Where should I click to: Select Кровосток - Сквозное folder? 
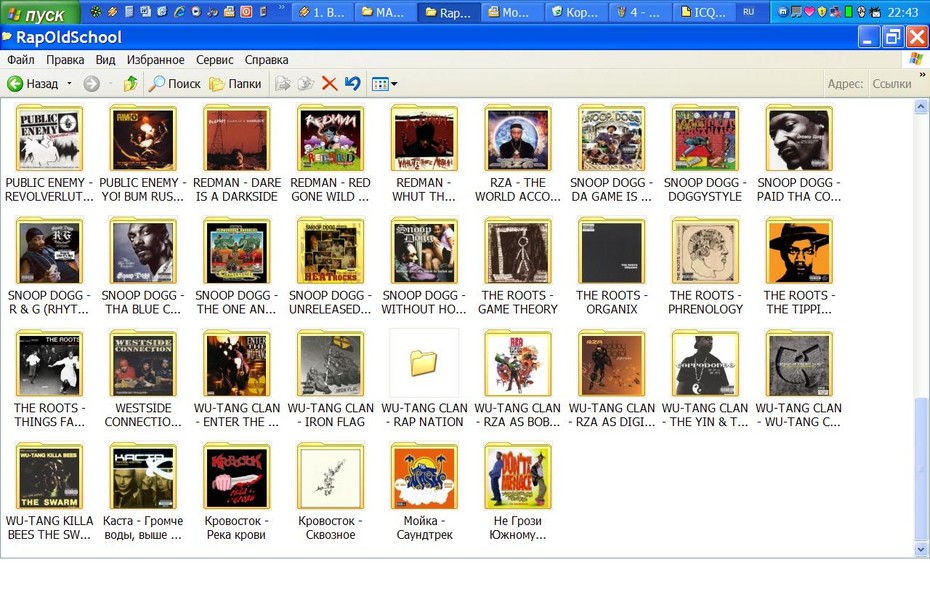click(x=330, y=492)
